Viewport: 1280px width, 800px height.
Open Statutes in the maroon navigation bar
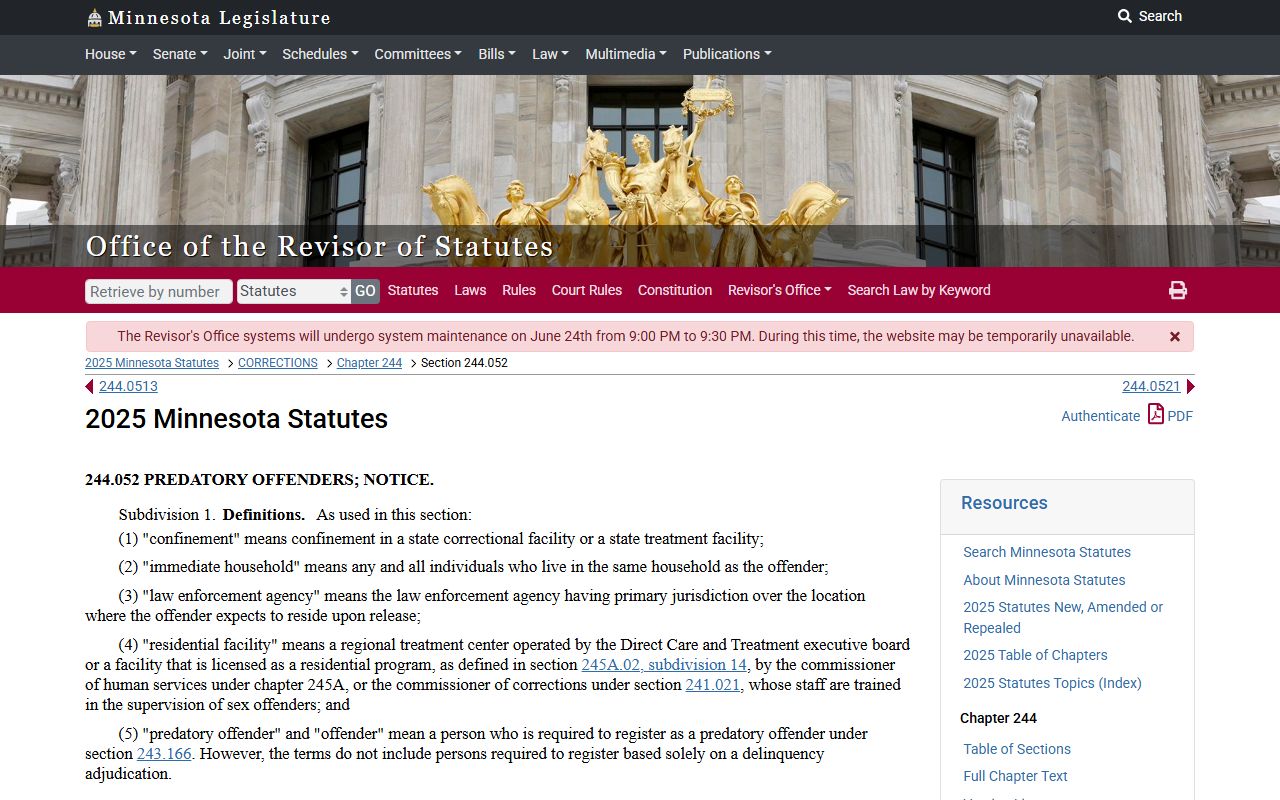pos(413,290)
